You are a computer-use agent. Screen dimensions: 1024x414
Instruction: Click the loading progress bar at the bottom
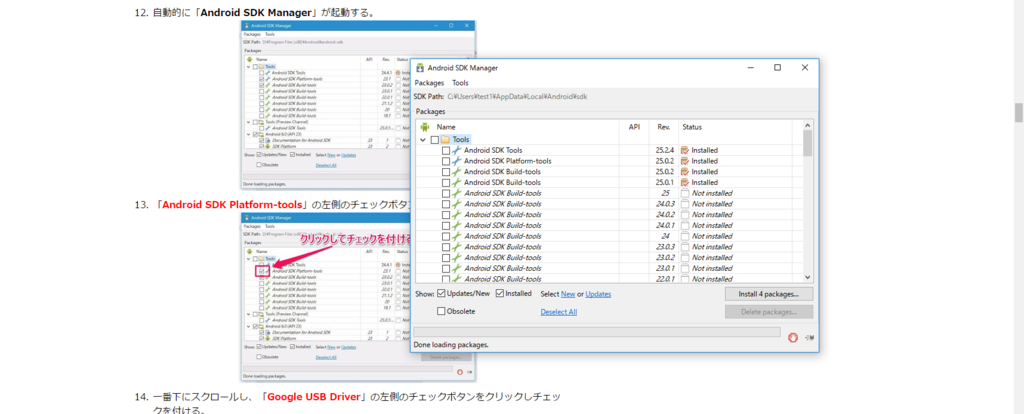tap(597, 332)
